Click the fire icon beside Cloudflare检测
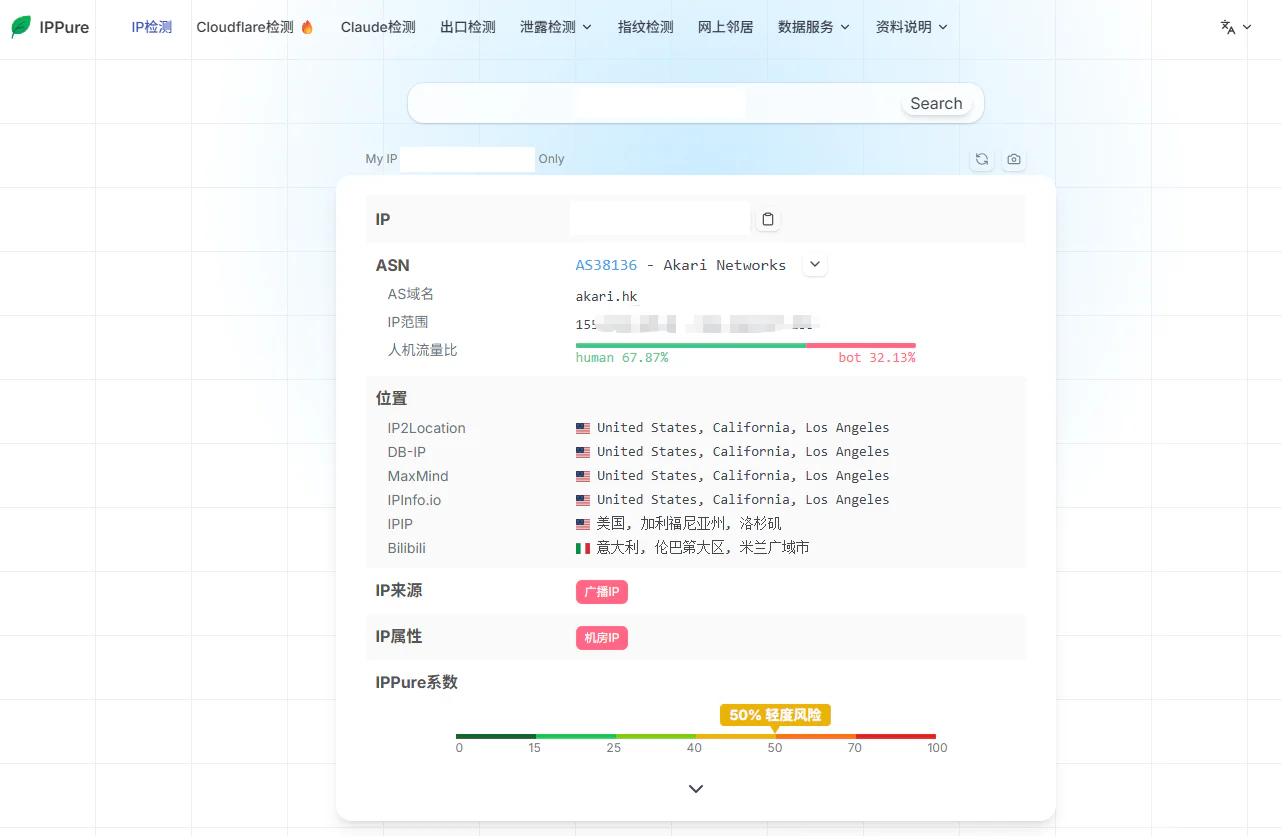The width and height of the screenshot is (1282, 836). [x=307, y=27]
